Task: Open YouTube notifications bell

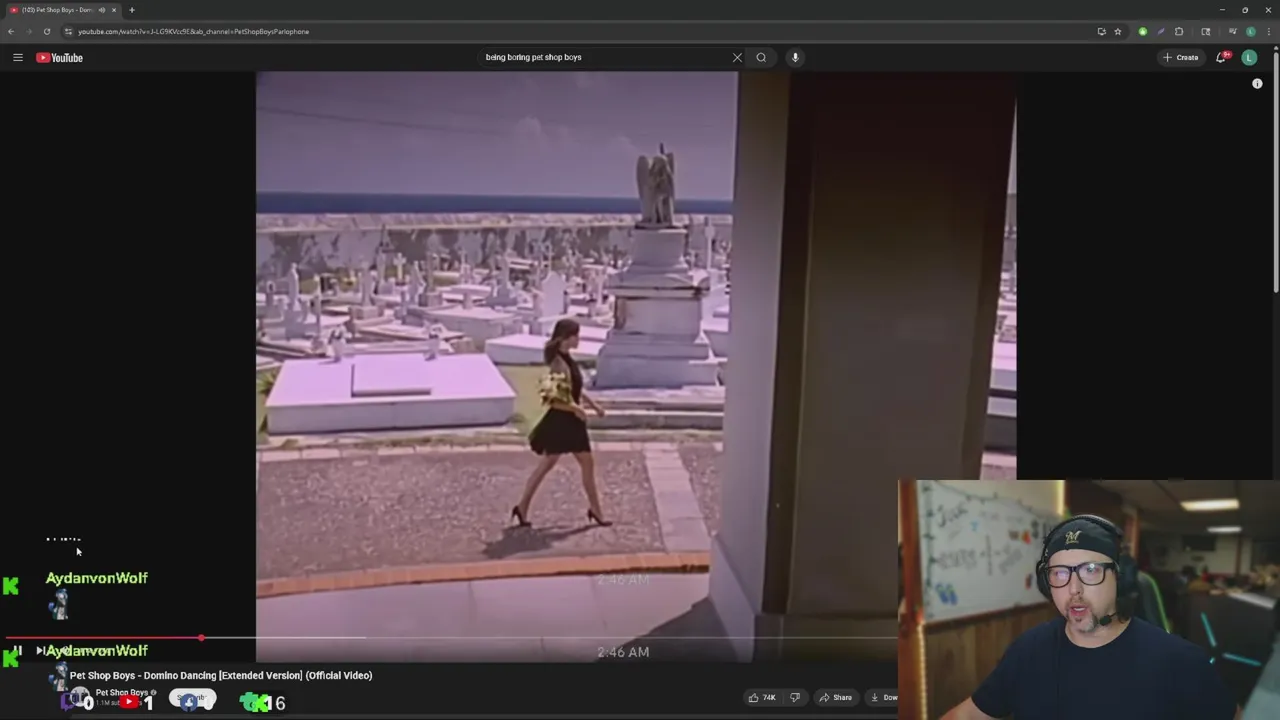Action: click(1222, 57)
